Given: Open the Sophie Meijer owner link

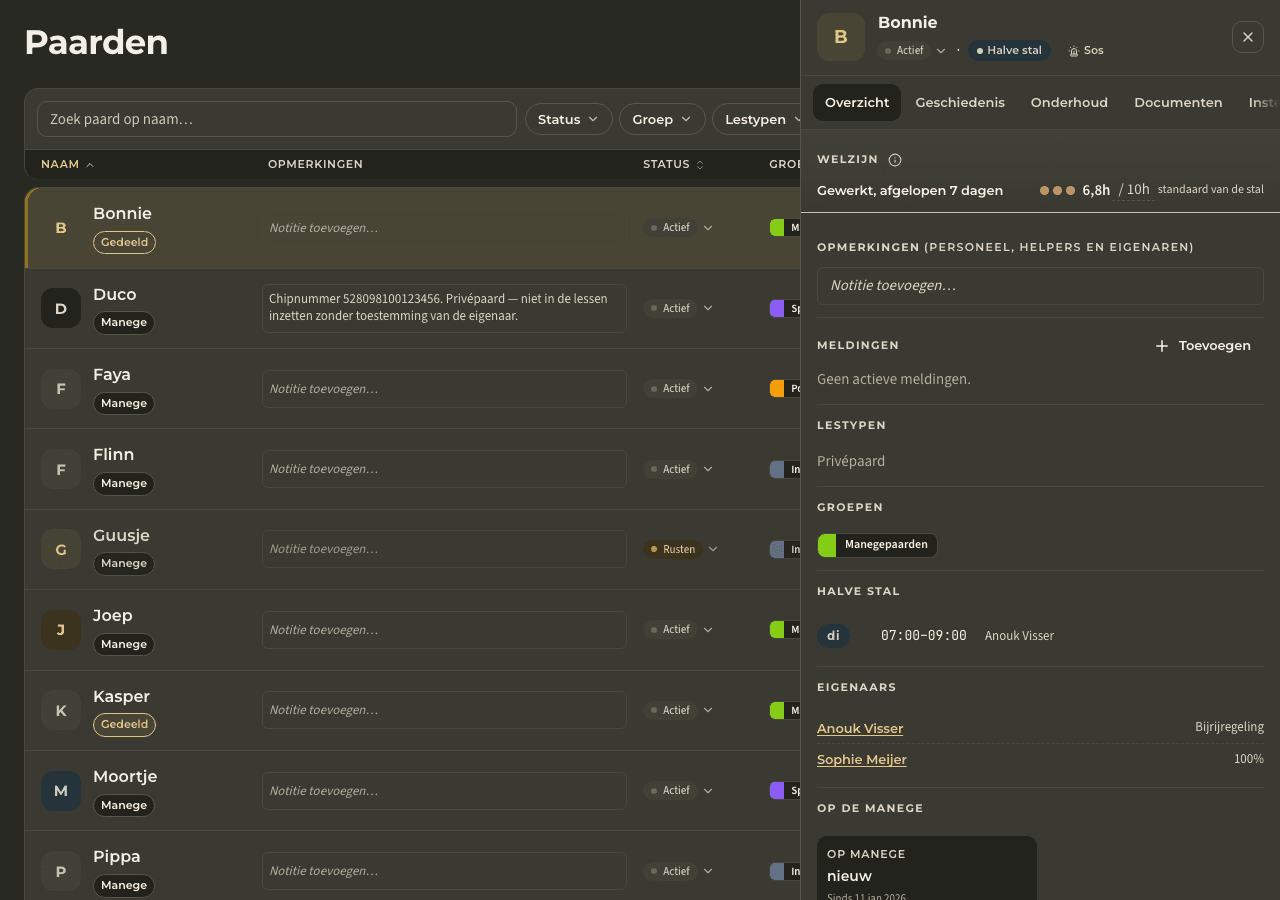Looking at the screenshot, I should tap(862, 760).
